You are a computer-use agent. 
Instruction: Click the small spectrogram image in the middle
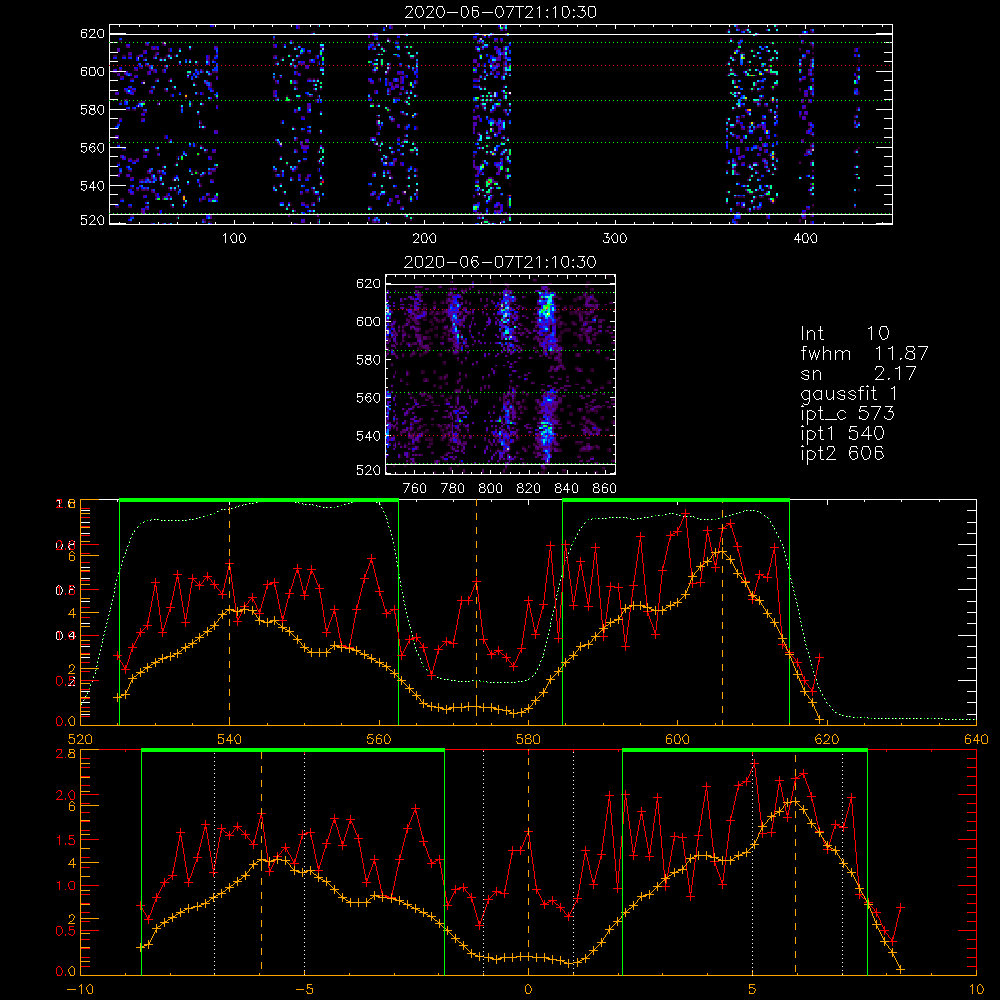(x=501, y=374)
